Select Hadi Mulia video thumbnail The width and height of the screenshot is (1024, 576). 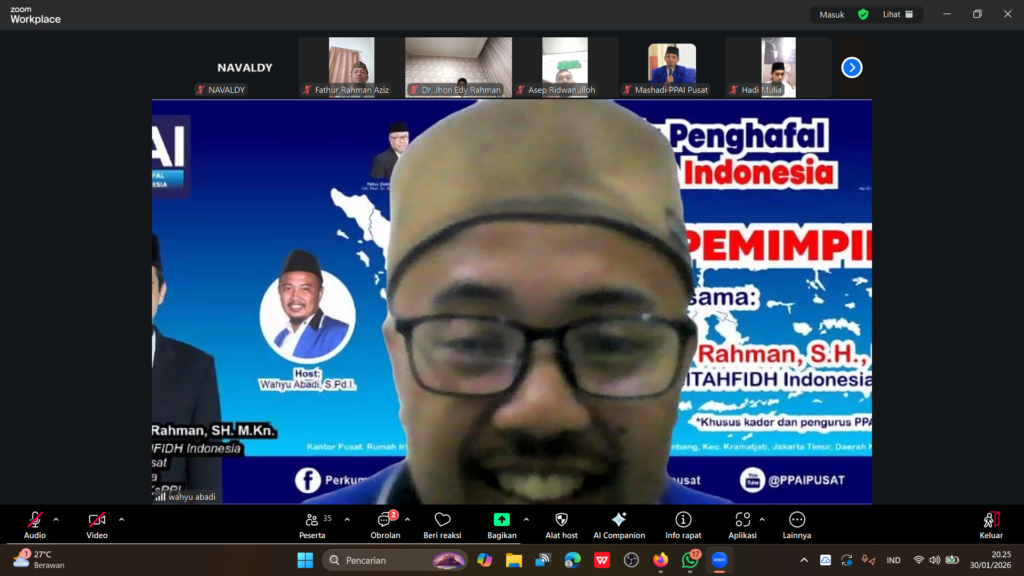click(x=778, y=67)
